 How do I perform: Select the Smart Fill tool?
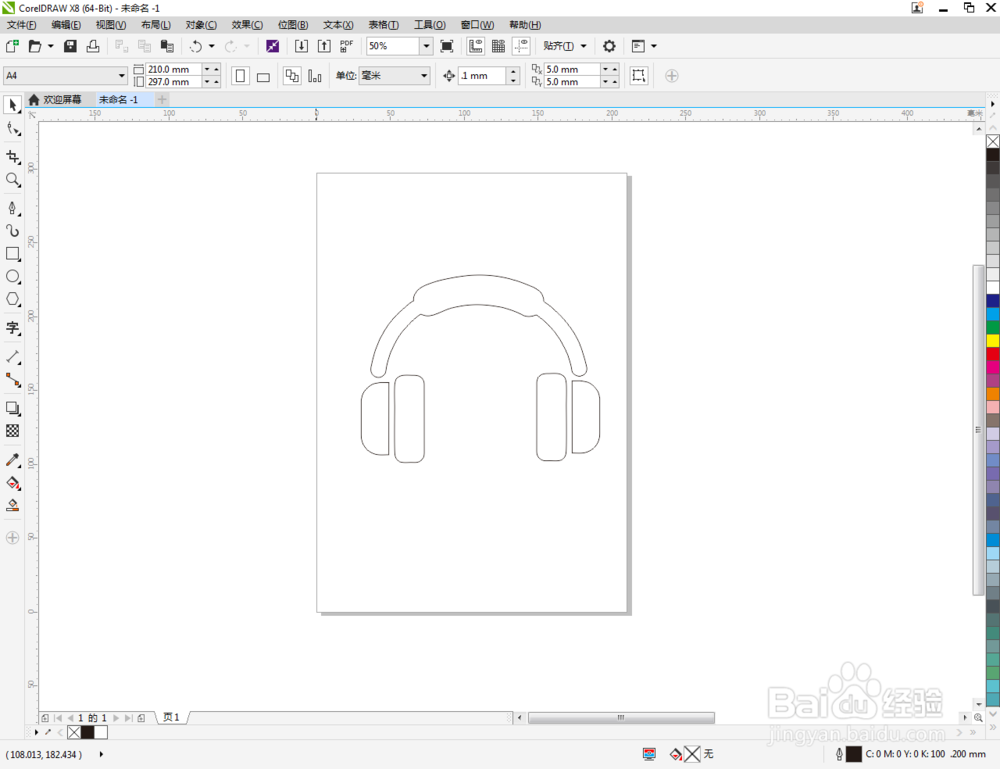(12, 506)
